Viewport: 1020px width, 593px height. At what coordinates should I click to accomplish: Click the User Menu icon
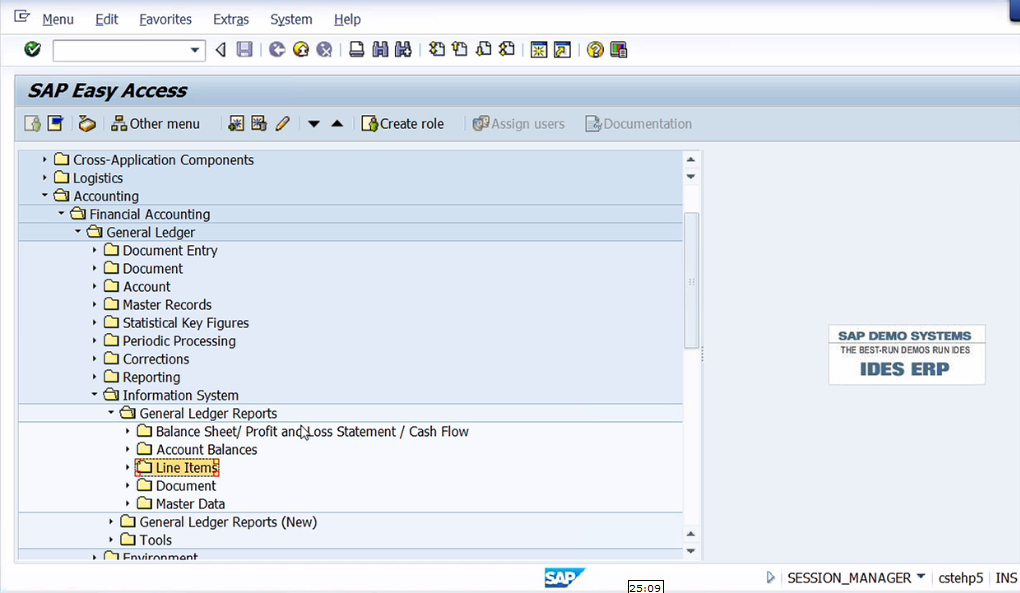point(32,124)
